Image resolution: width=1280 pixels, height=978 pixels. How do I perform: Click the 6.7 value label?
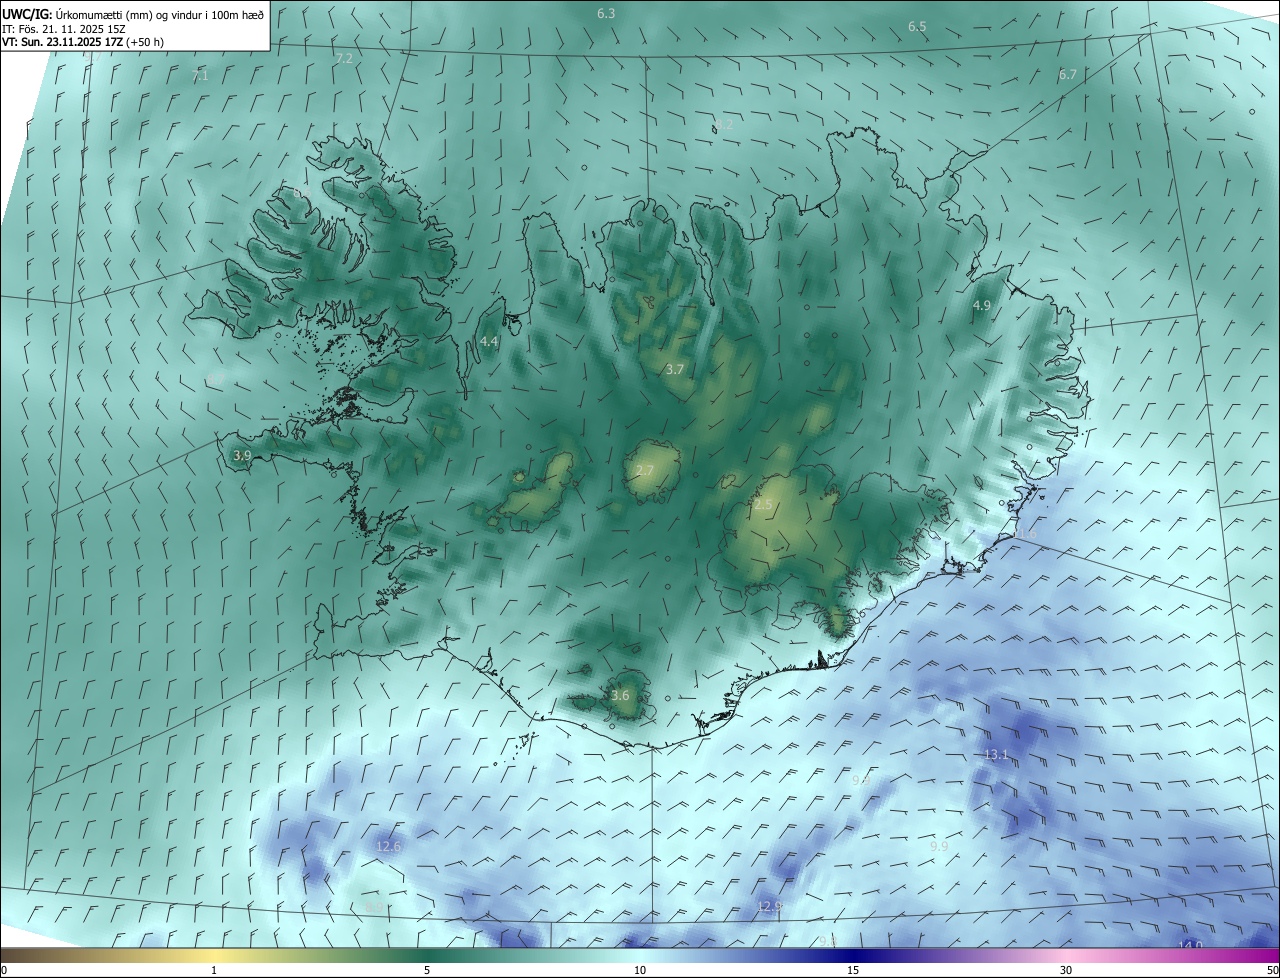(x=1068, y=74)
